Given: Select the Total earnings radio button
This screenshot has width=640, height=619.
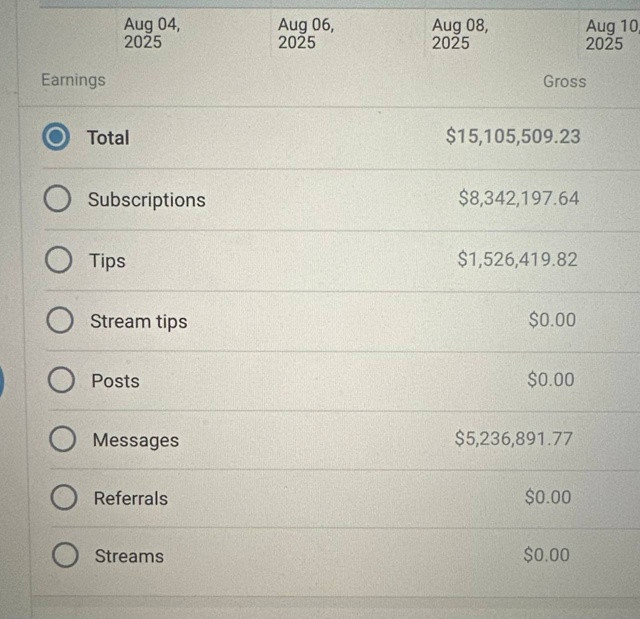Looking at the screenshot, I should (56, 136).
